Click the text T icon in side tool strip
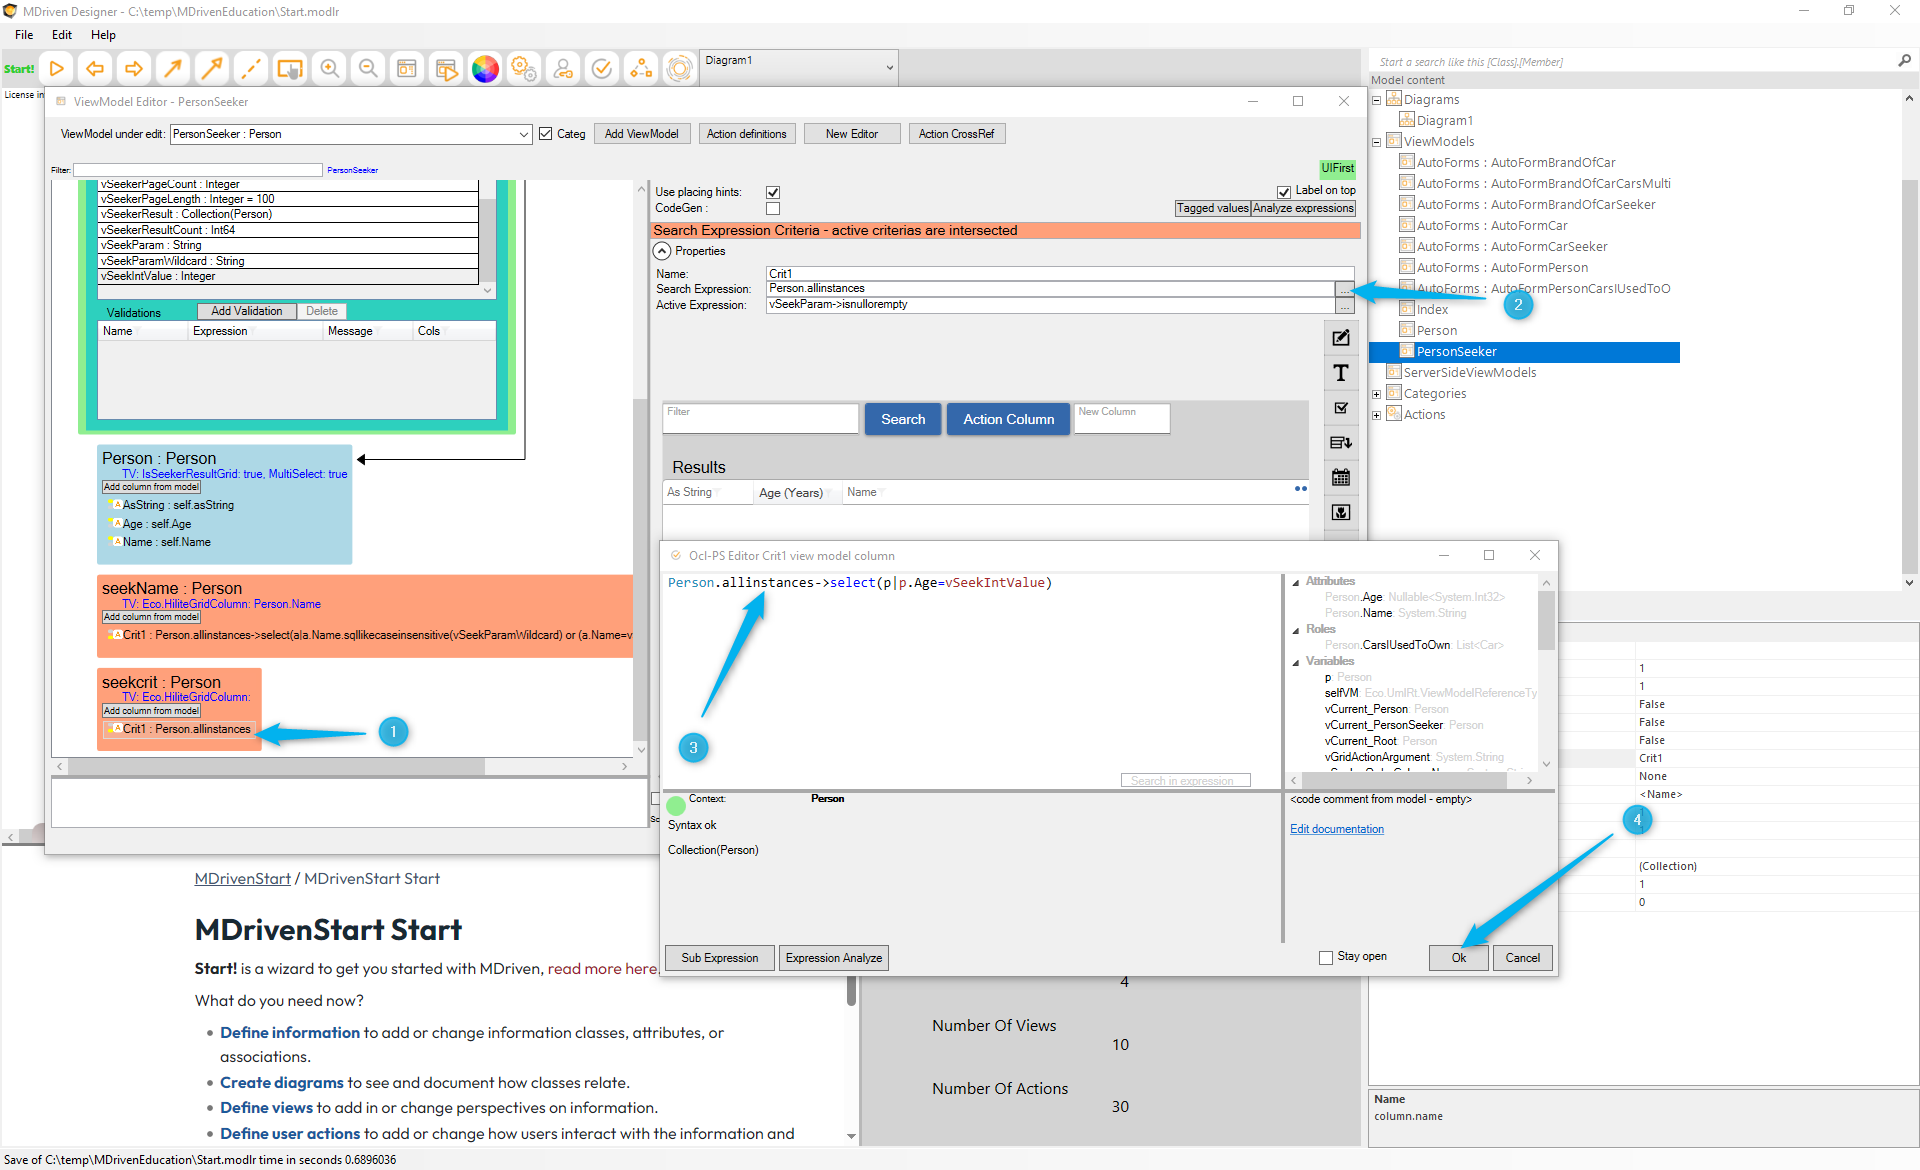Image resolution: width=1920 pixels, height=1170 pixels. (x=1341, y=373)
